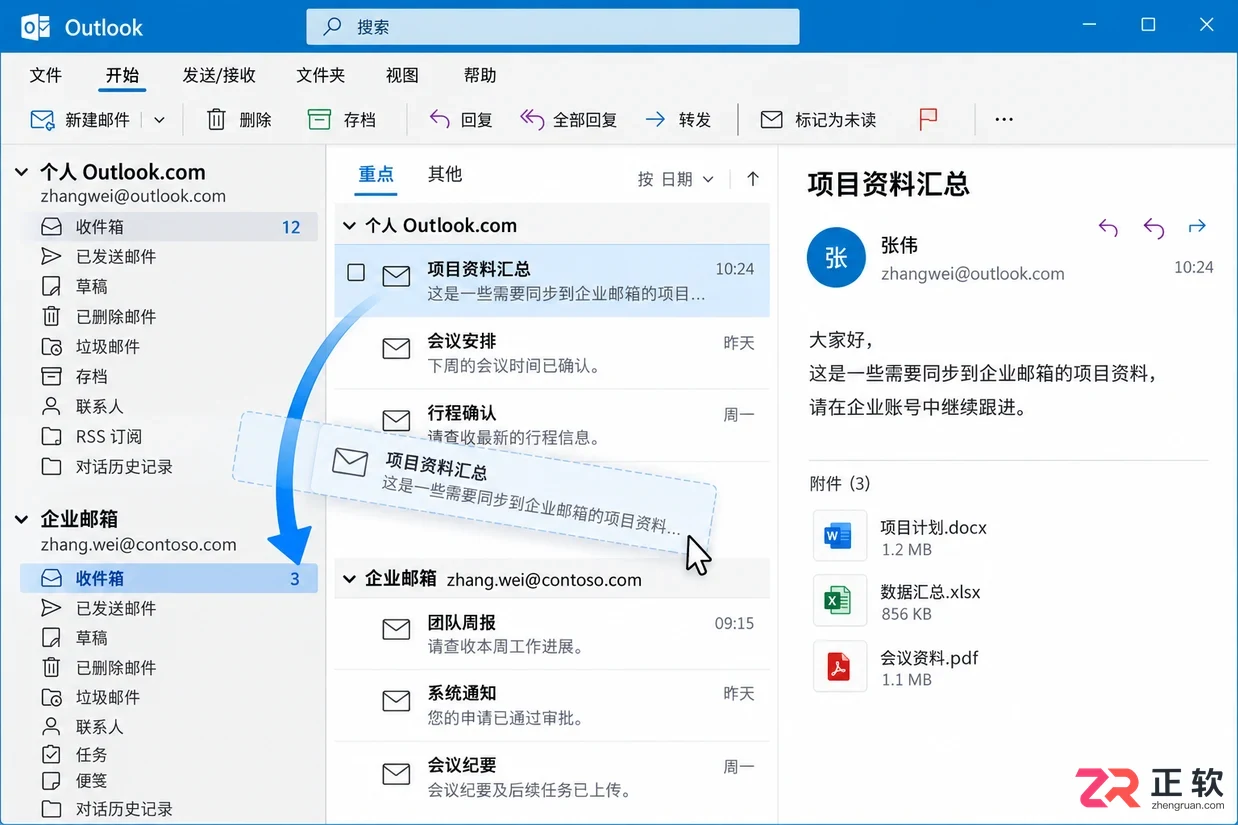1238x825 pixels.
Task: Click reply-all arrow in reading pane header
Action: [x=1154, y=228]
